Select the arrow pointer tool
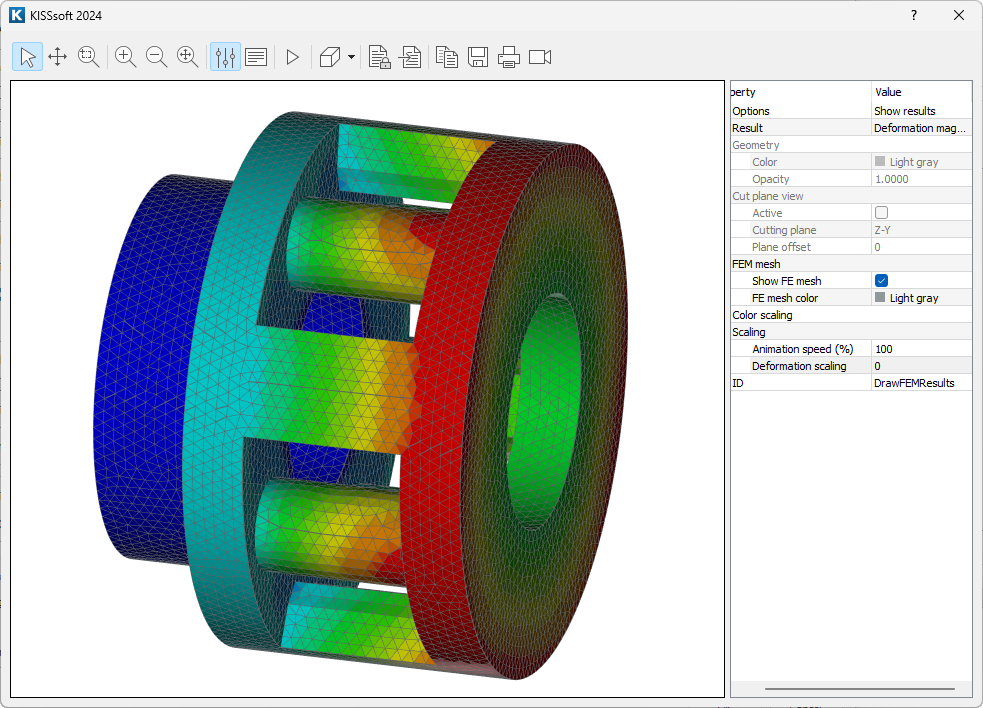Viewport: 983px width, 708px height. 27,57
